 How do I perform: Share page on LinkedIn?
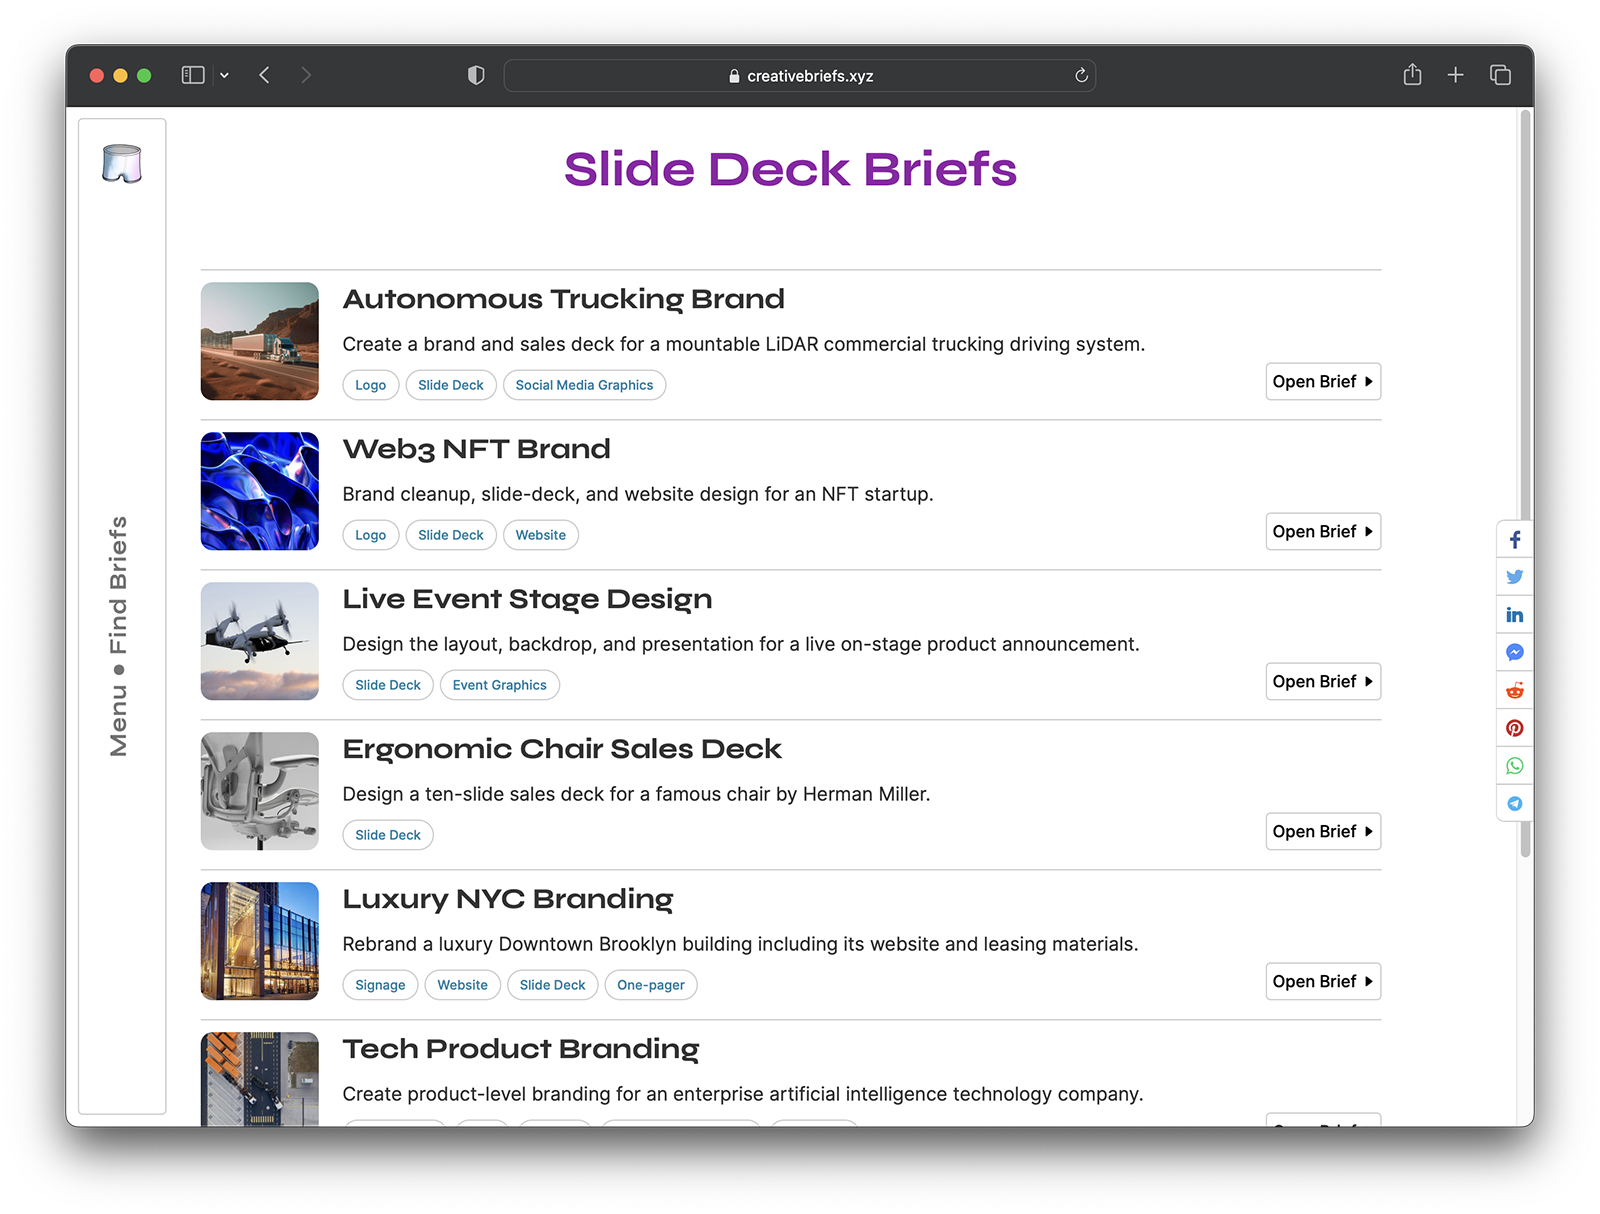pyautogui.click(x=1515, y=615)
